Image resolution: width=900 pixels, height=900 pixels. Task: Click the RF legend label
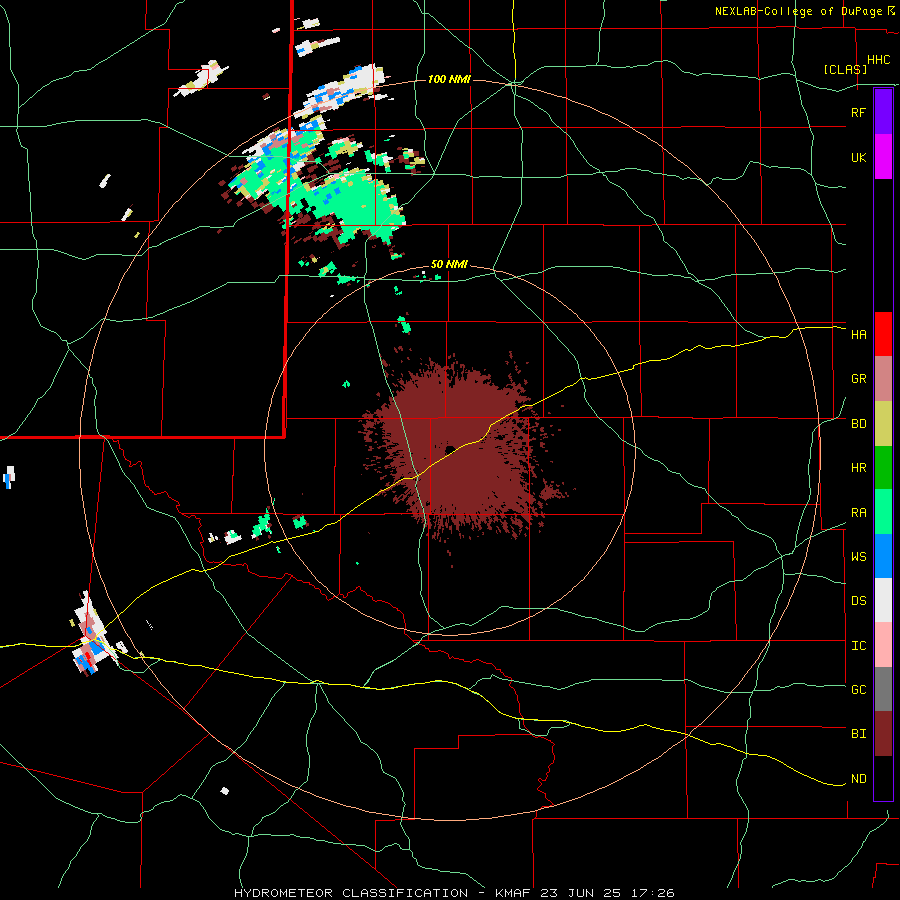[x=858, y=112]
